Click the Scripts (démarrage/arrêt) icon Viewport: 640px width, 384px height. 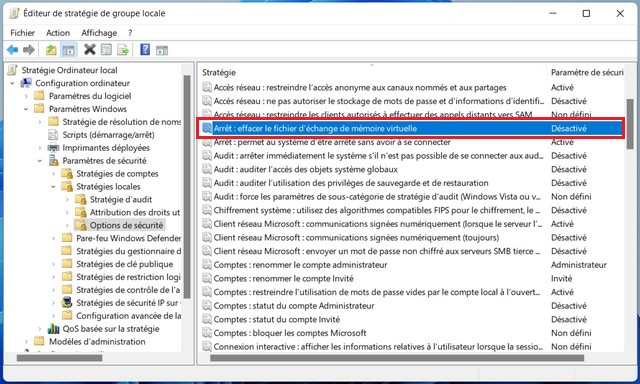tap(53, 135)
